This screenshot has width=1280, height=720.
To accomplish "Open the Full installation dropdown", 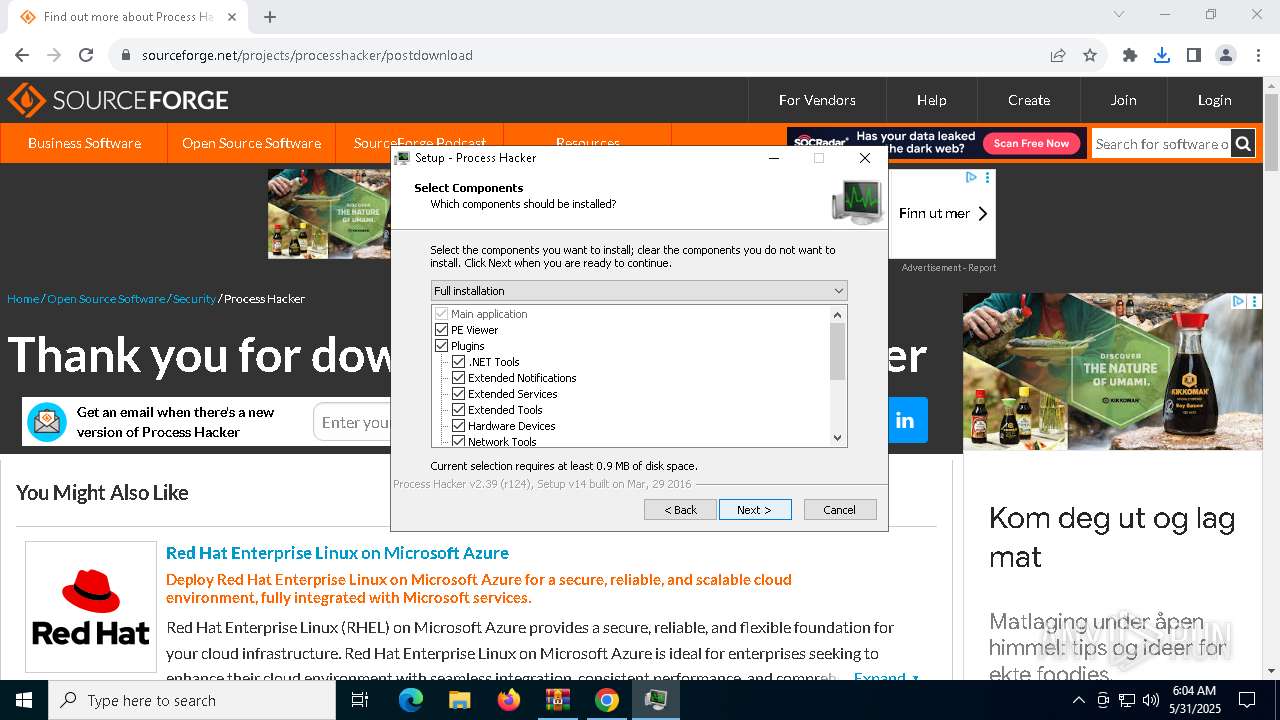I will tap(639, 291).
